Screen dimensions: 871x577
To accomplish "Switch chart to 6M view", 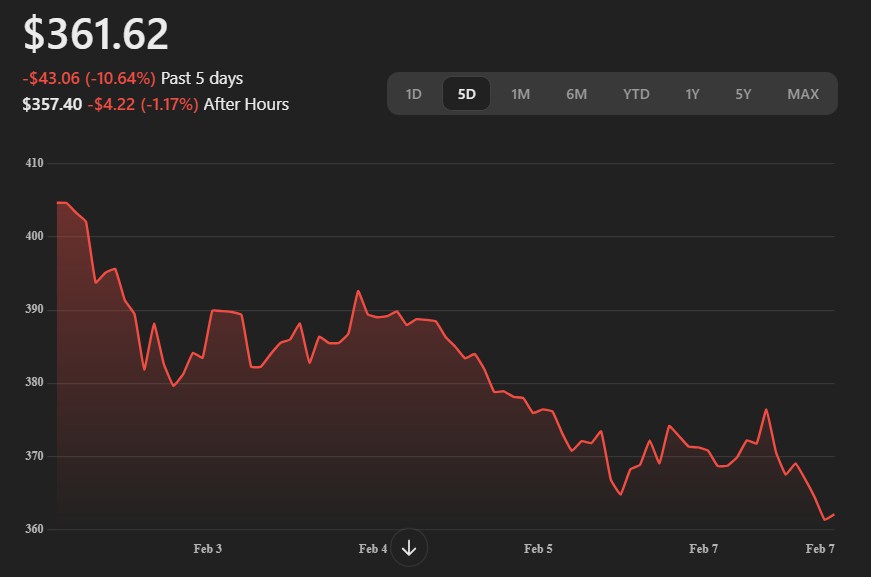I will click(x=576, y=94).
